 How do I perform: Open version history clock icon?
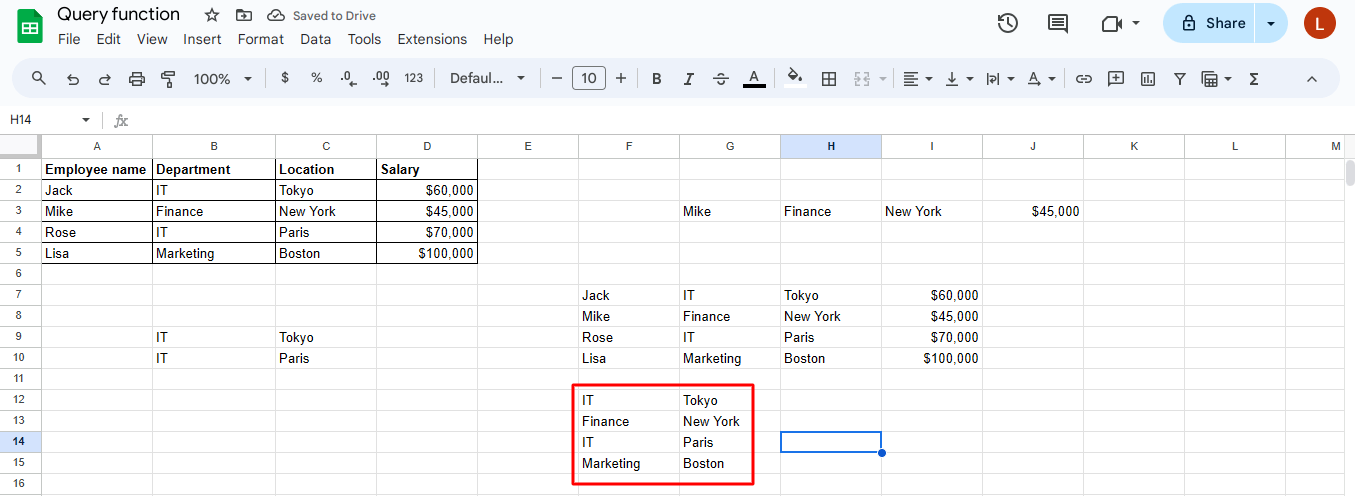click(1008, 23)
